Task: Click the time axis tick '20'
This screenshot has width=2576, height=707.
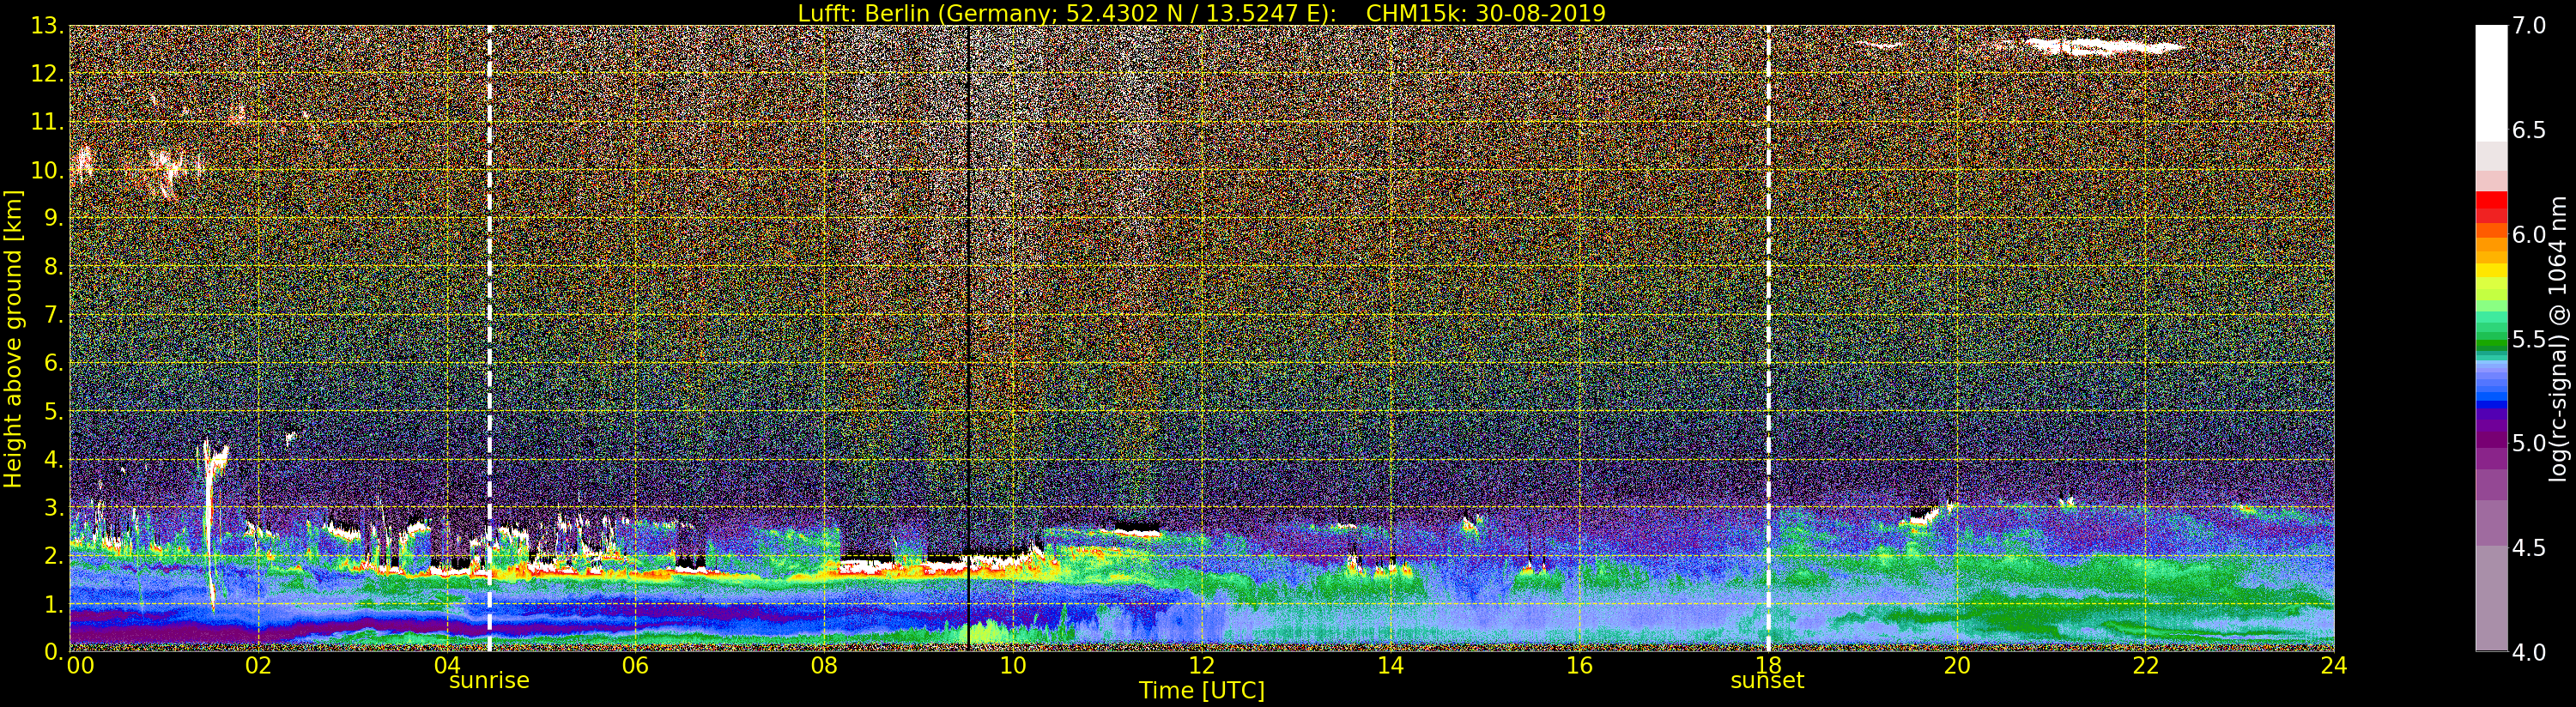Action: [x=1956, y=666]
